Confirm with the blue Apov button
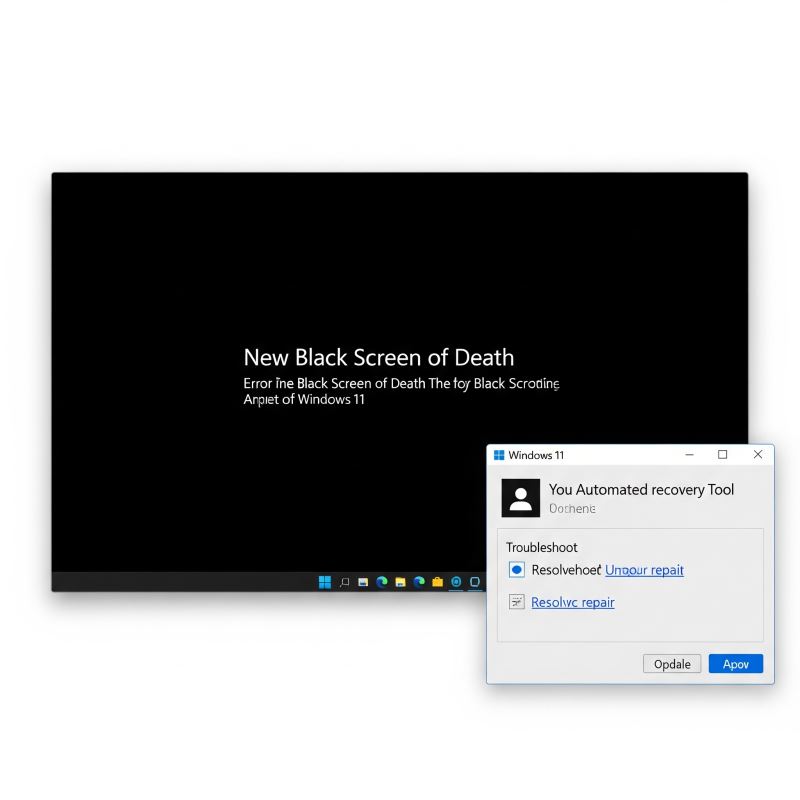800x800 pixels. tap(736, 664)
